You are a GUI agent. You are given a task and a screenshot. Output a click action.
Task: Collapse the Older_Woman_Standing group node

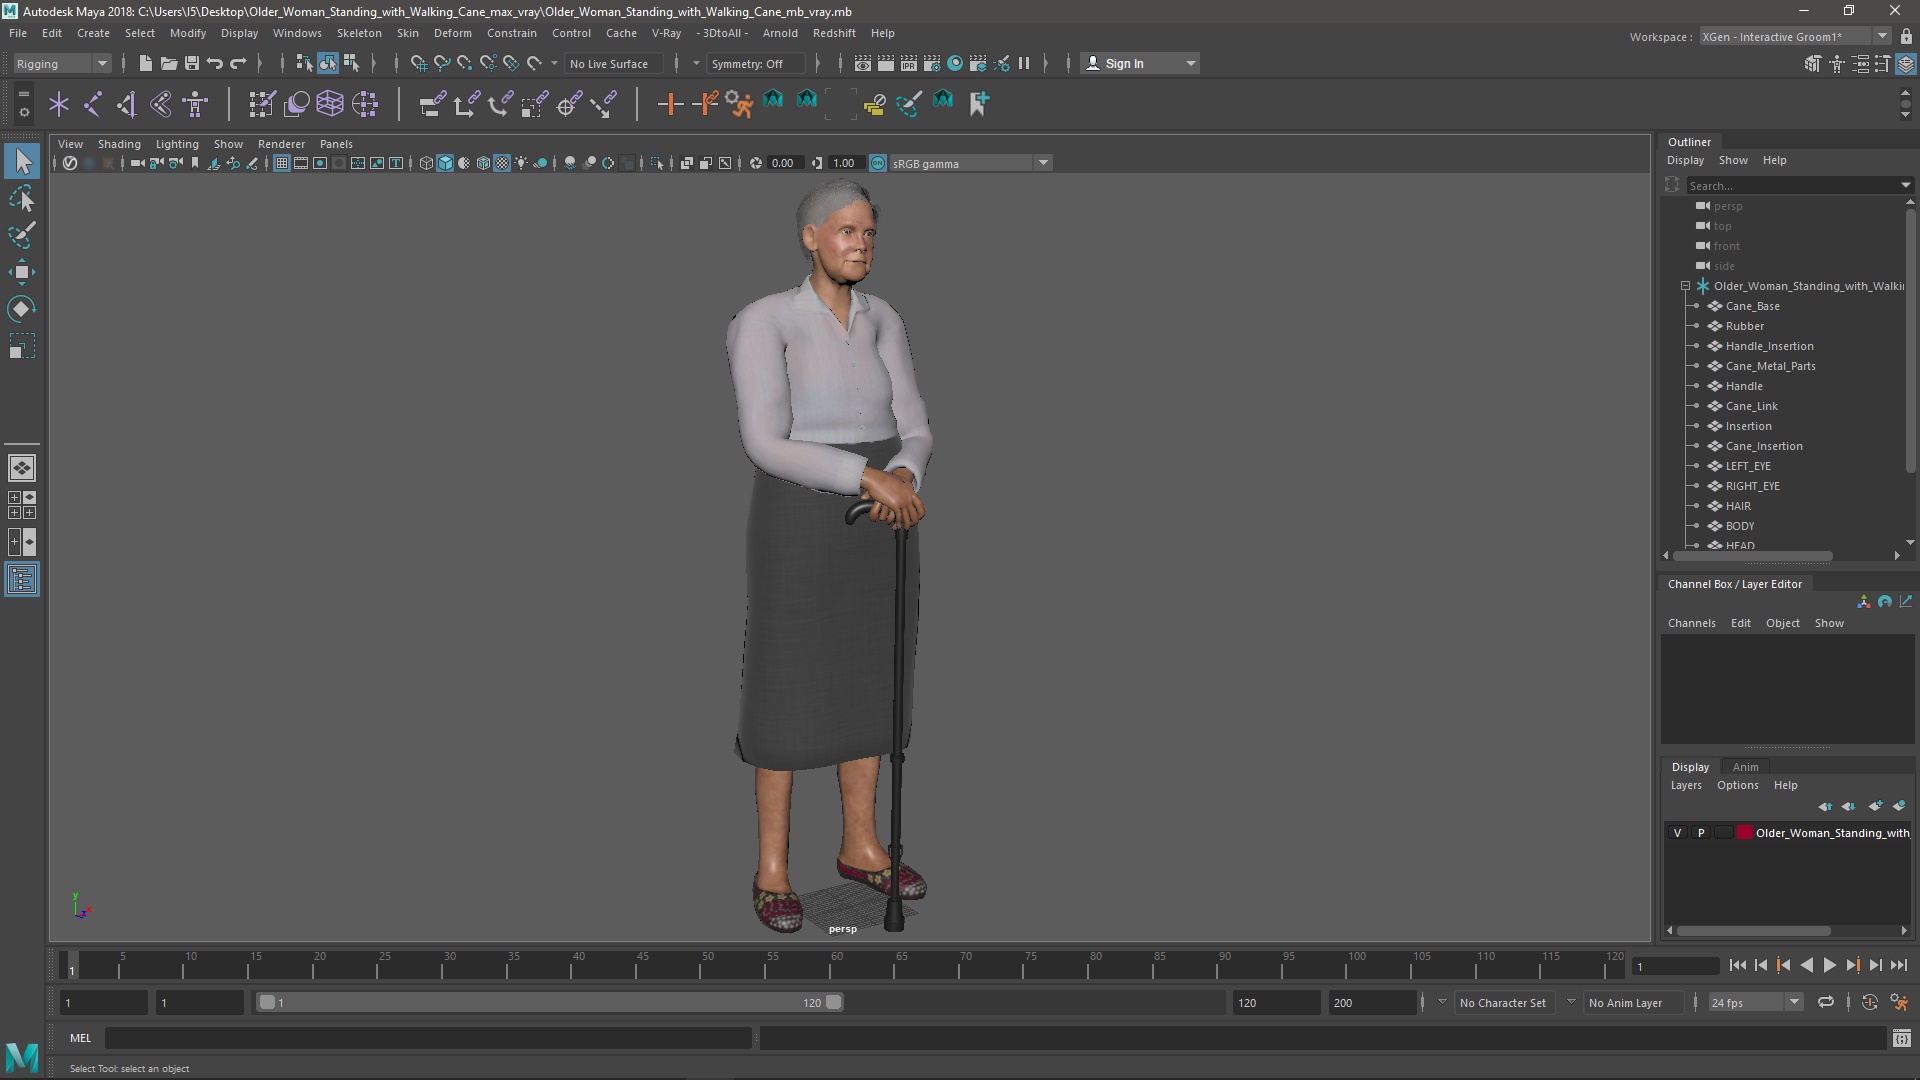[1685, 286]
